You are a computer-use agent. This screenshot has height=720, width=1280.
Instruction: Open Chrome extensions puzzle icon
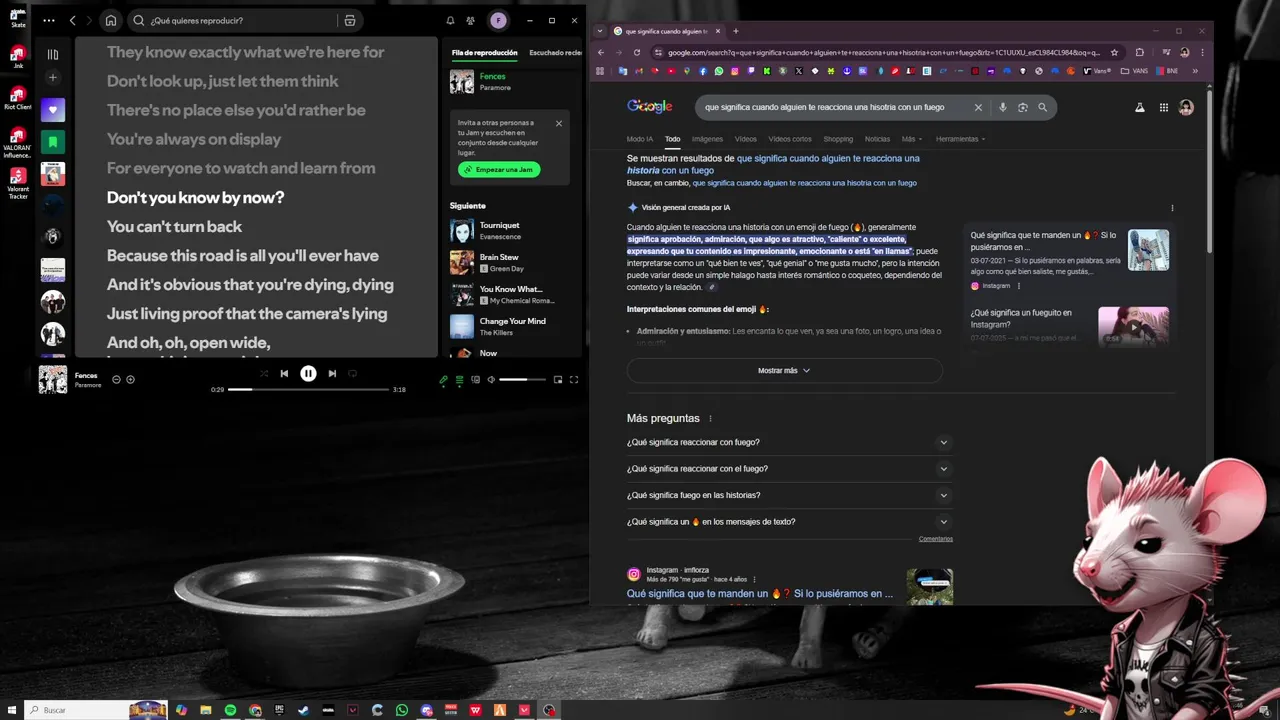[x=1139, y=52]
